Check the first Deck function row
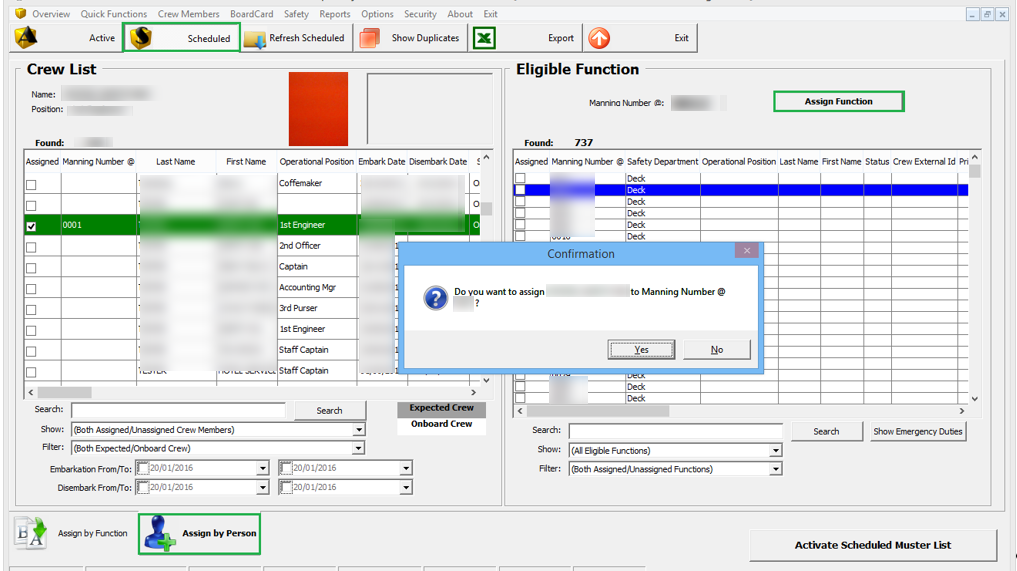Viewport: 1017px width, 571px height. (520, 178)
